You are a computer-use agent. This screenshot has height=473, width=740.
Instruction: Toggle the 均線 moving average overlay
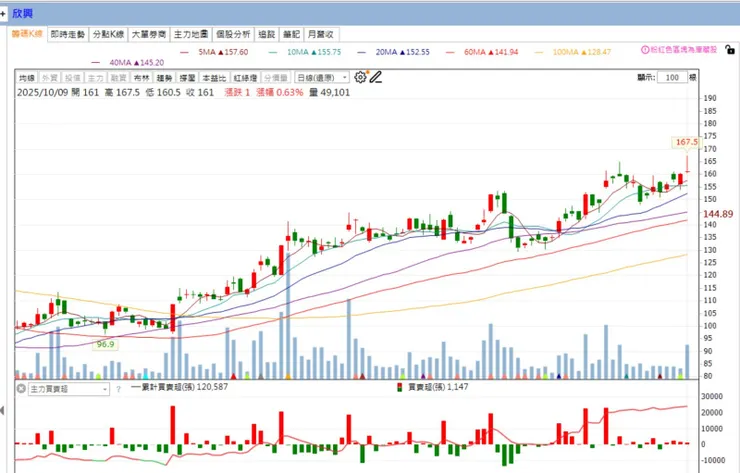pyautogui.click(x=27, y=78)
